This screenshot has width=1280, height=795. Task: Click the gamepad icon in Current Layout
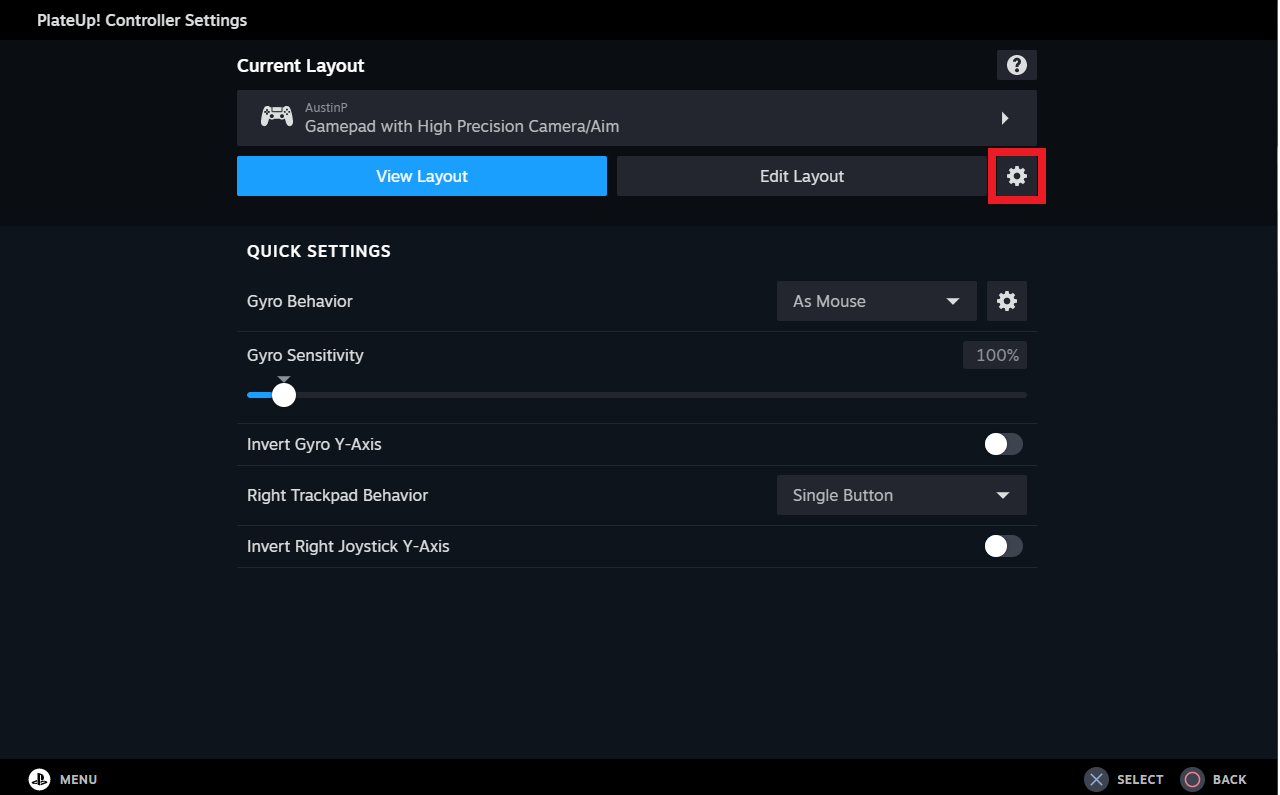(x=277, y=117)
